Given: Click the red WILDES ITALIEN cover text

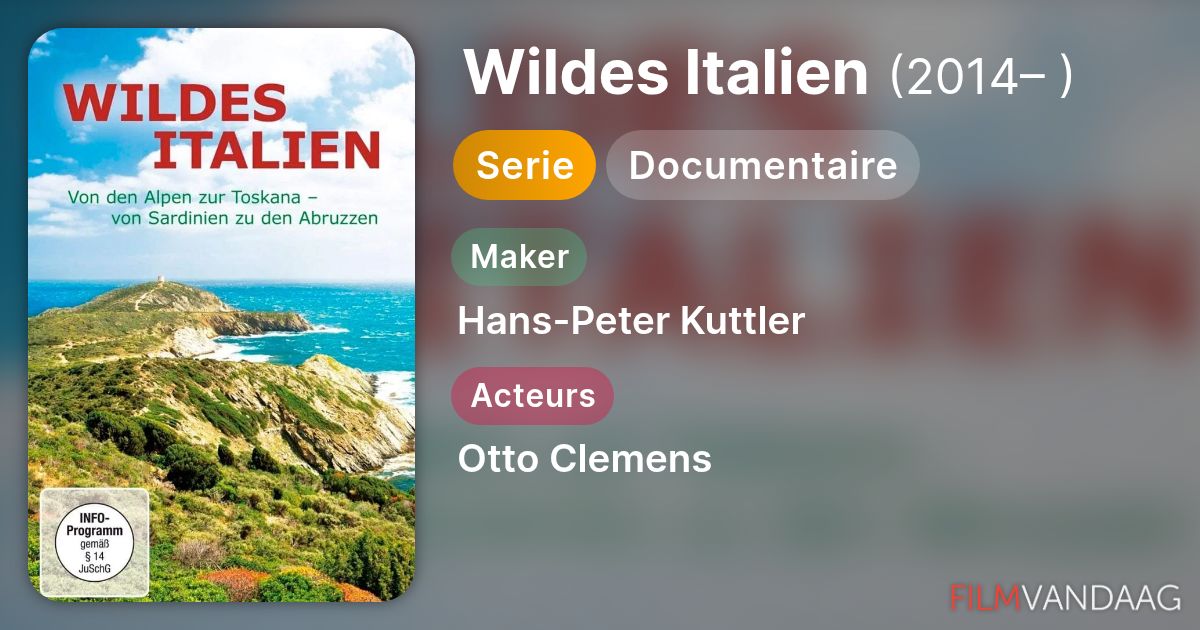Looking at the screenshot, I should (222, 125).
